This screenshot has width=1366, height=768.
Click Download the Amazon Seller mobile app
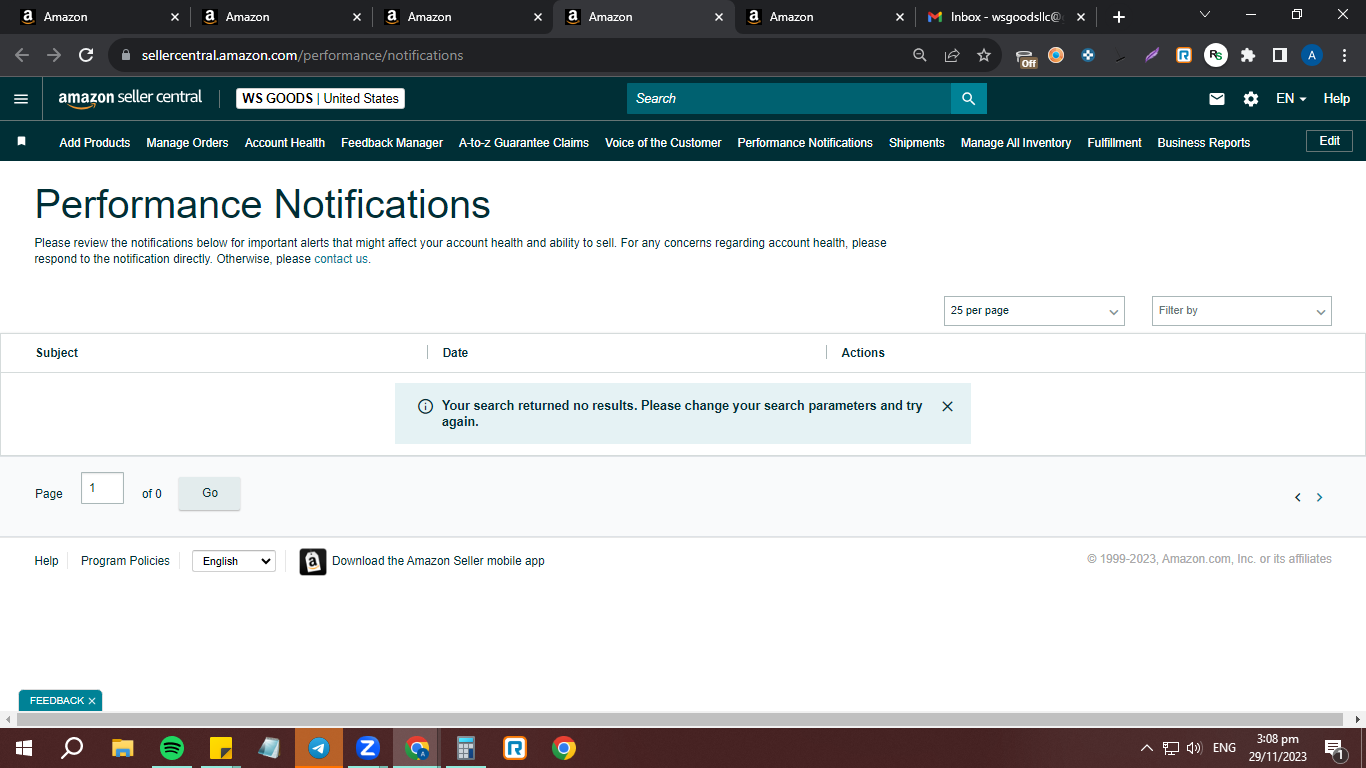[438, 561]
